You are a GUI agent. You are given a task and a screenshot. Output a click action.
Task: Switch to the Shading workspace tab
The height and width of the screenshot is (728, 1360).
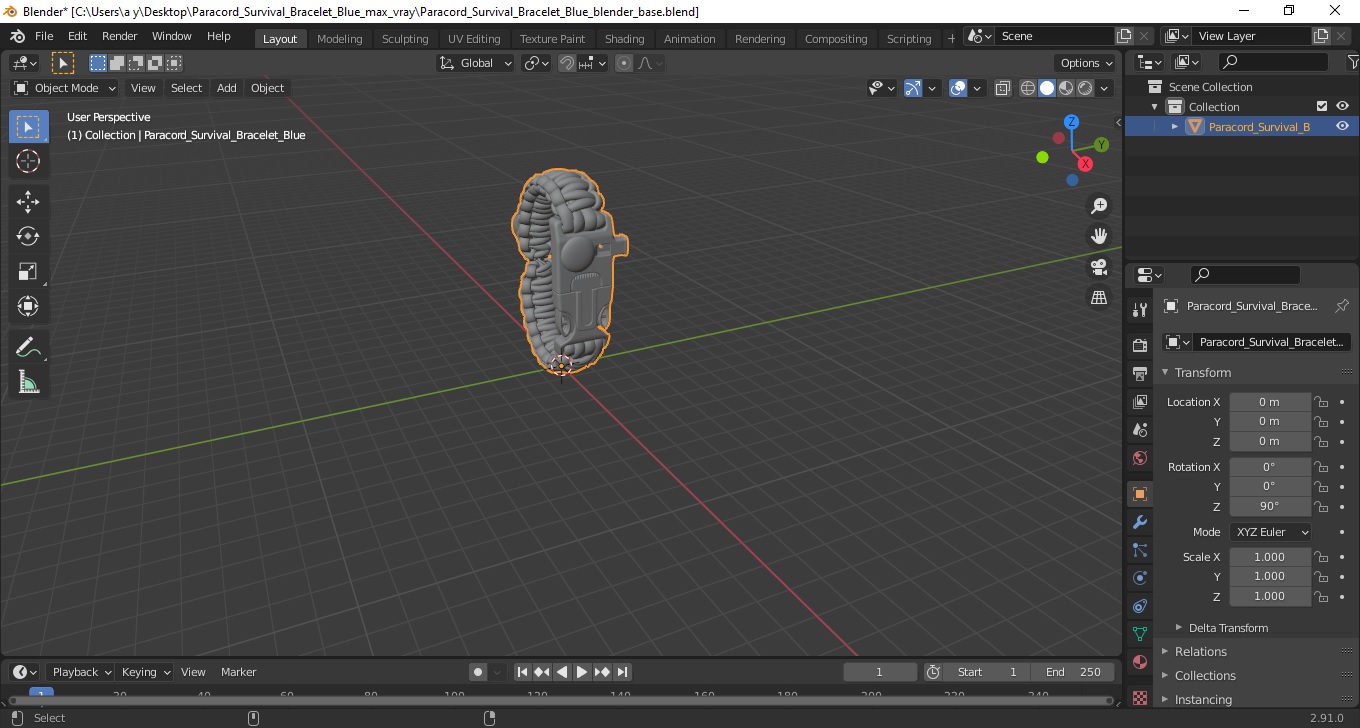pos(624,39)
